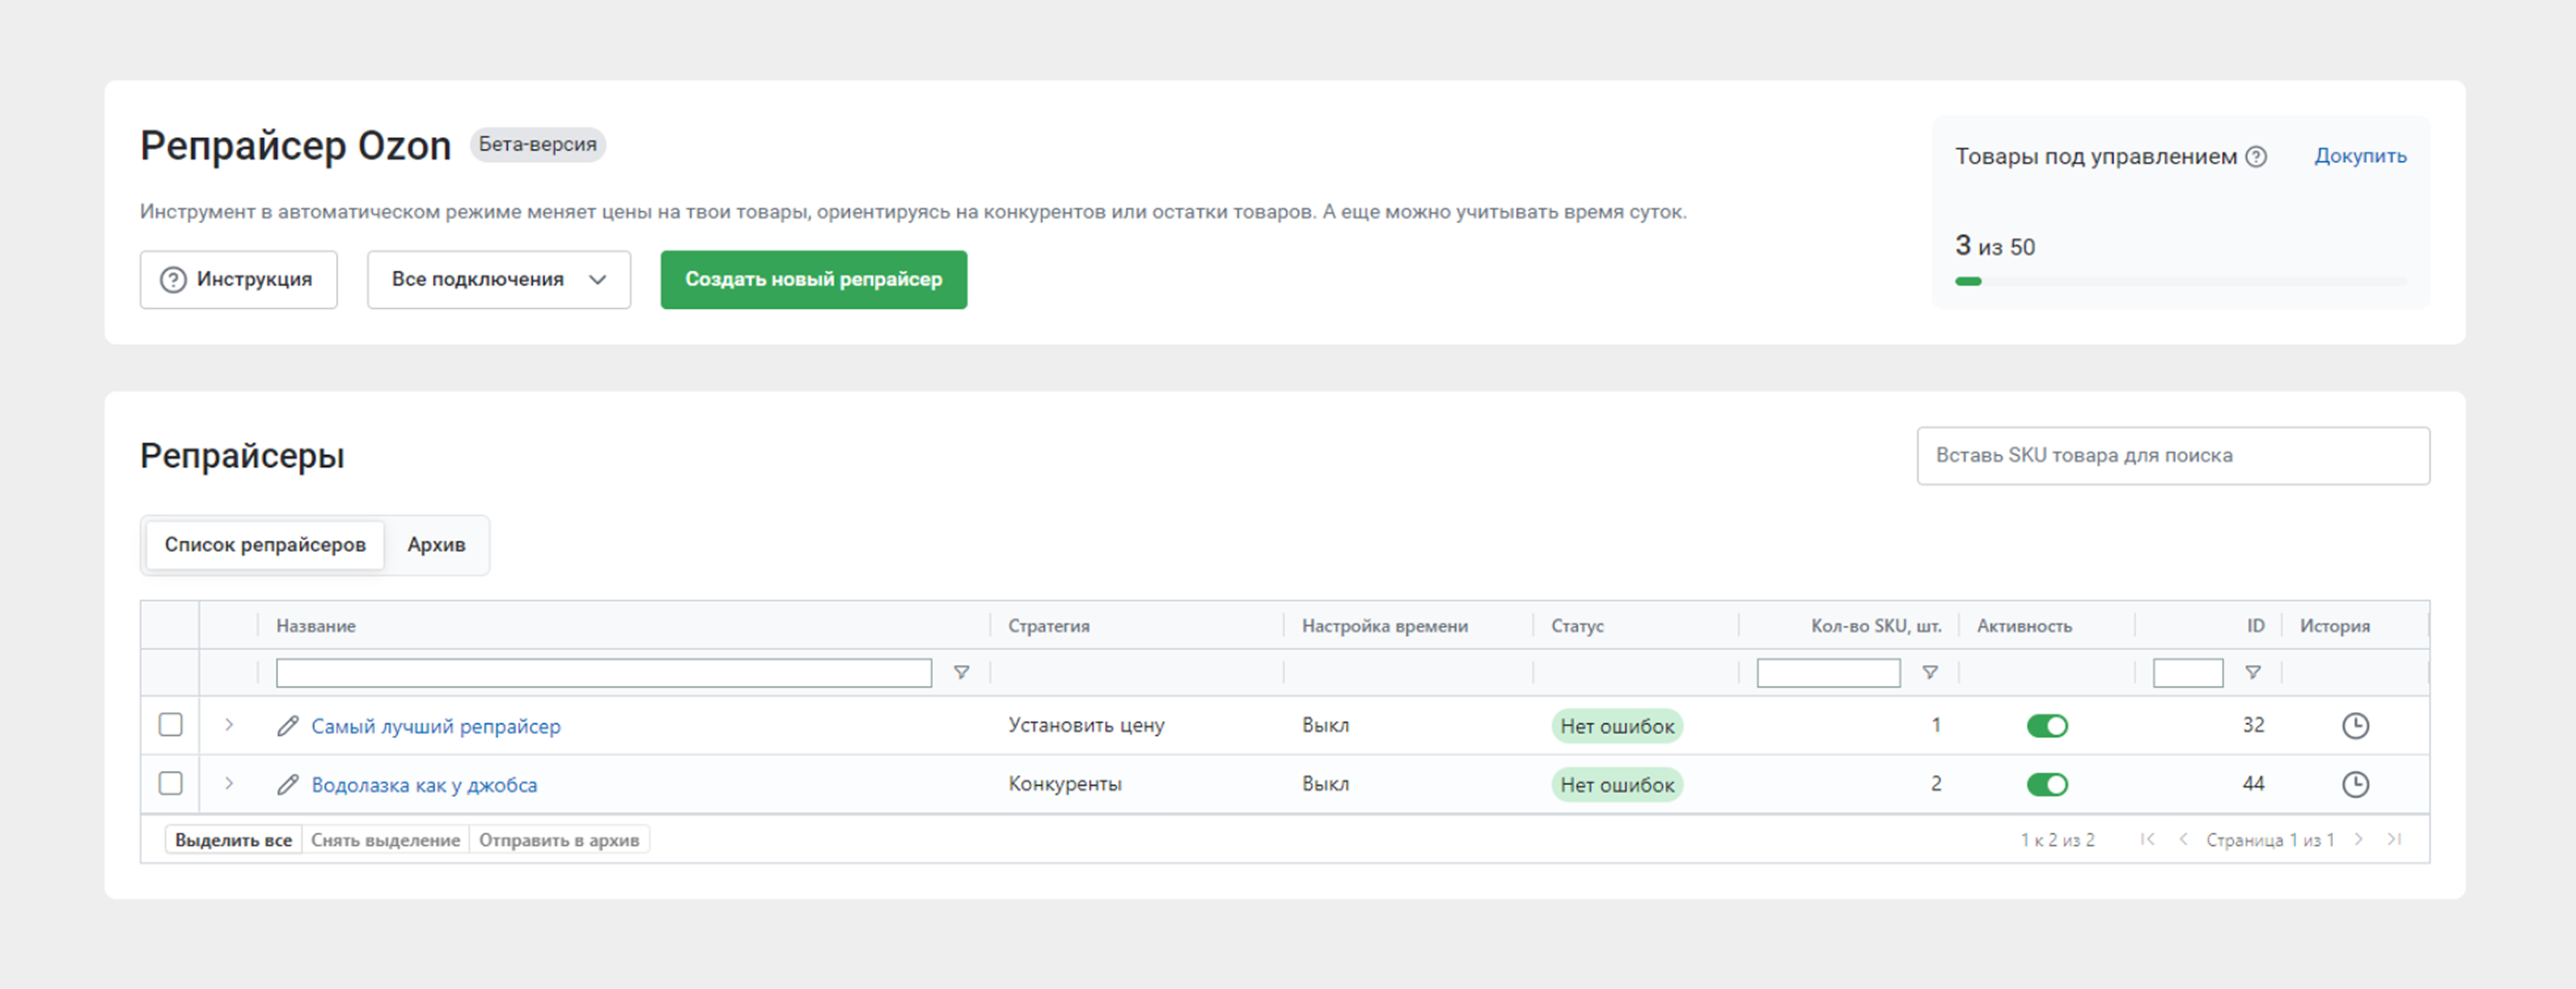Click the filter icon for ID column
The image size is (2576, 989).
2253,673
